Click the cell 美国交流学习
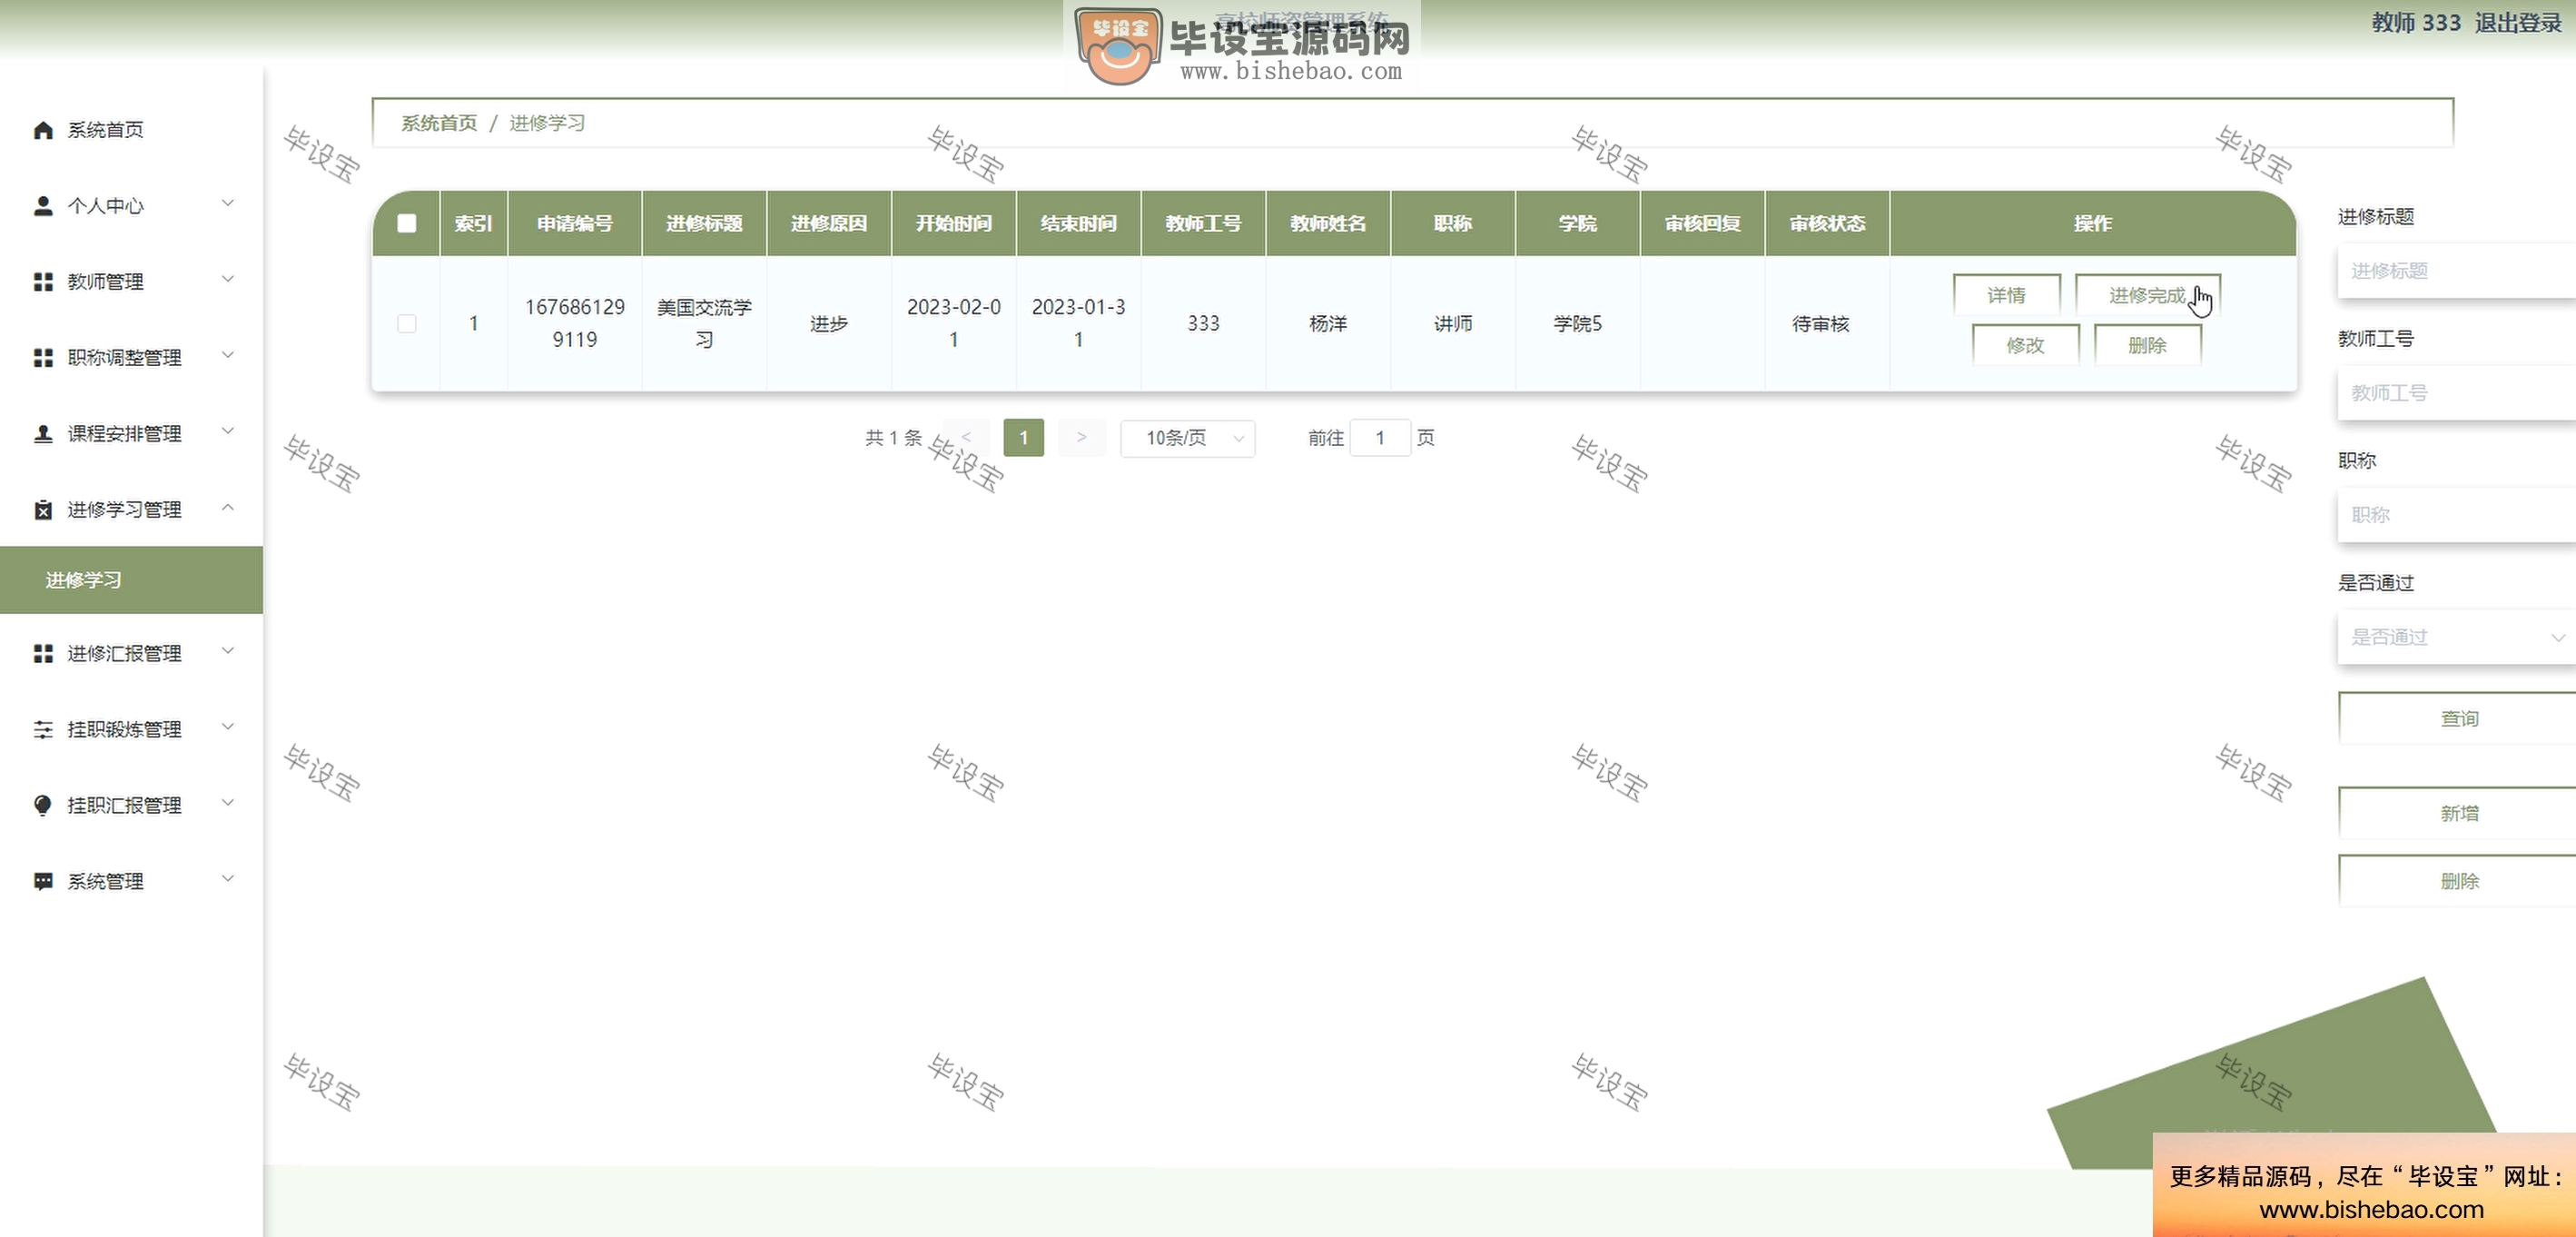The height and width of the screenshot is (1237, 2576). tap(704, 323)
